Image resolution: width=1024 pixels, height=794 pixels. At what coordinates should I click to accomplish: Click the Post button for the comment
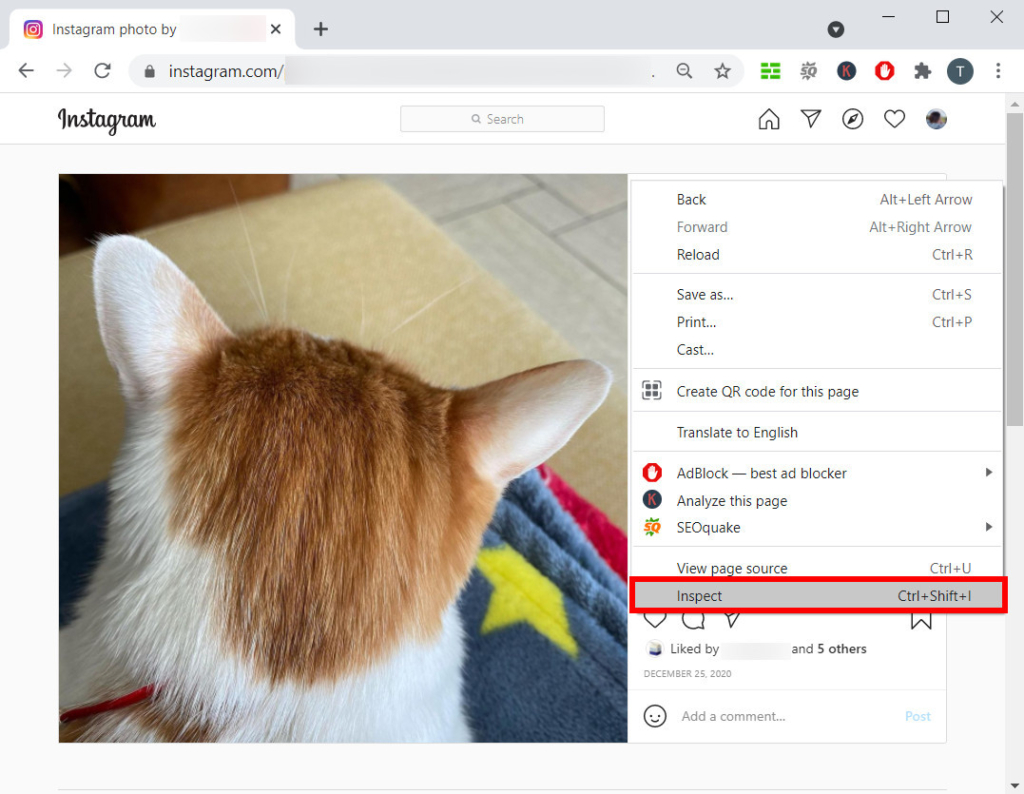point(917,716)
